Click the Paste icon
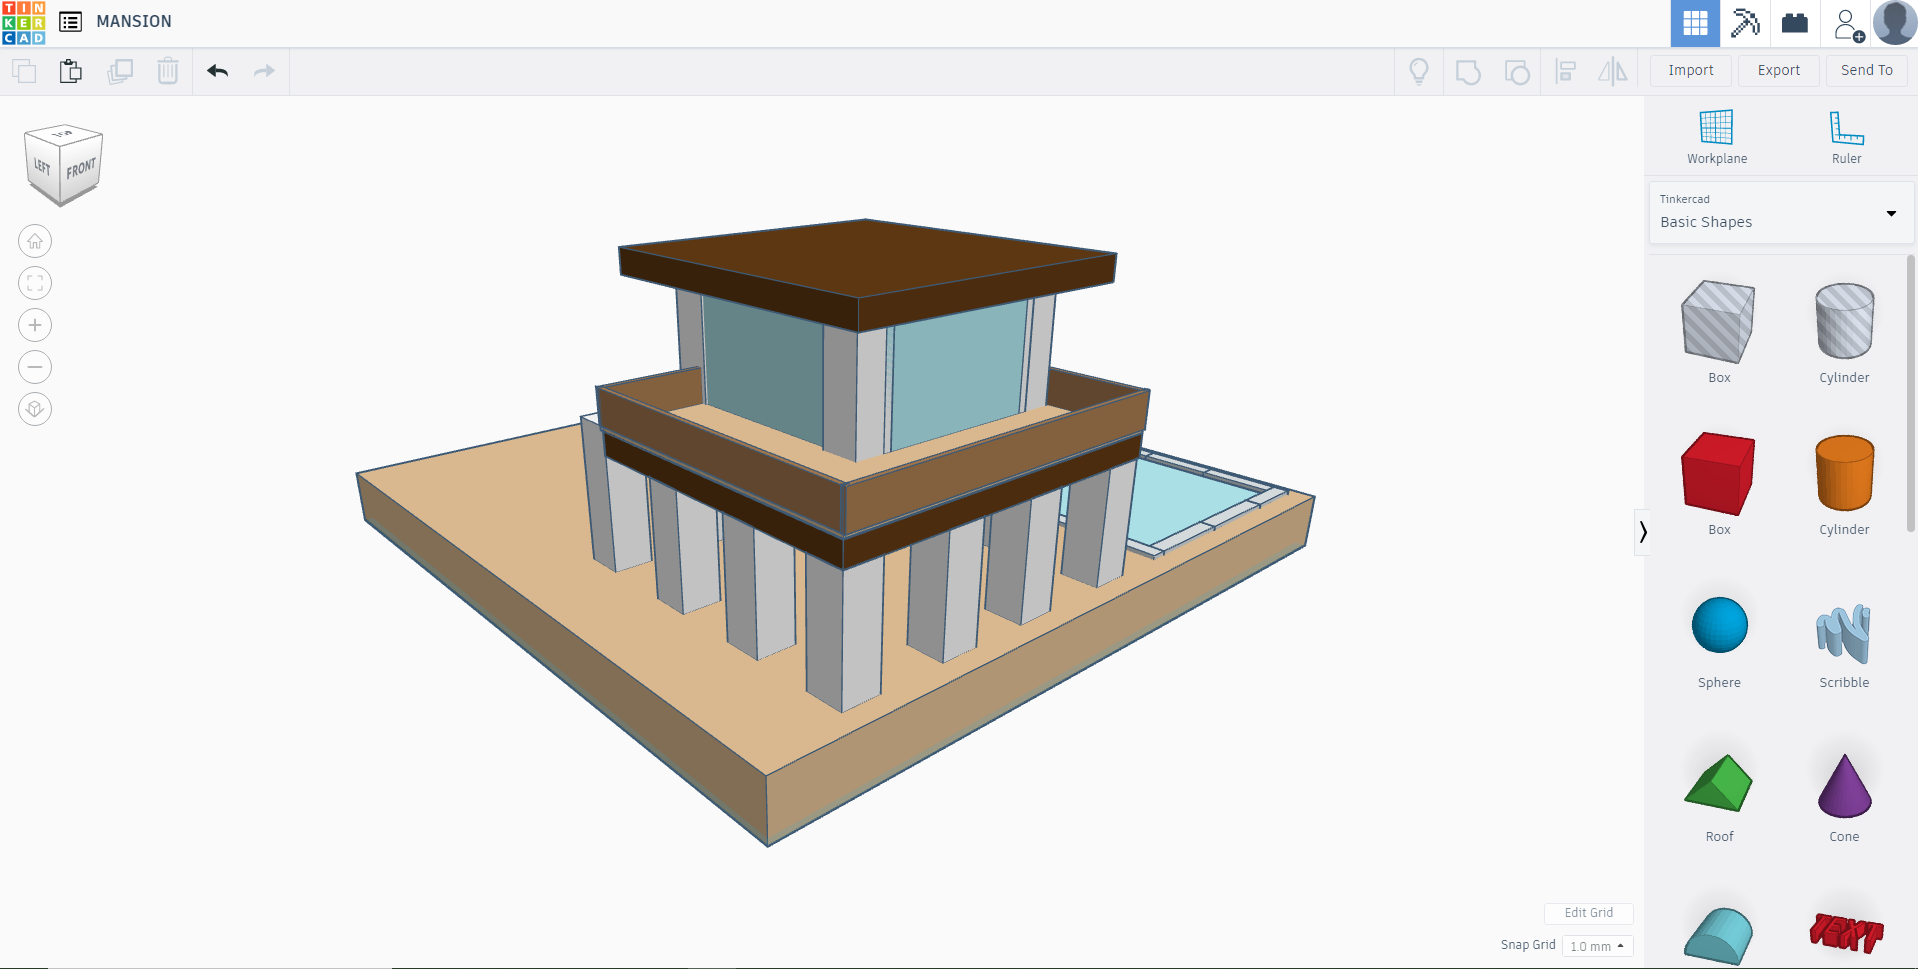The width and height of the screenshot is (1918, 969). 70,71
